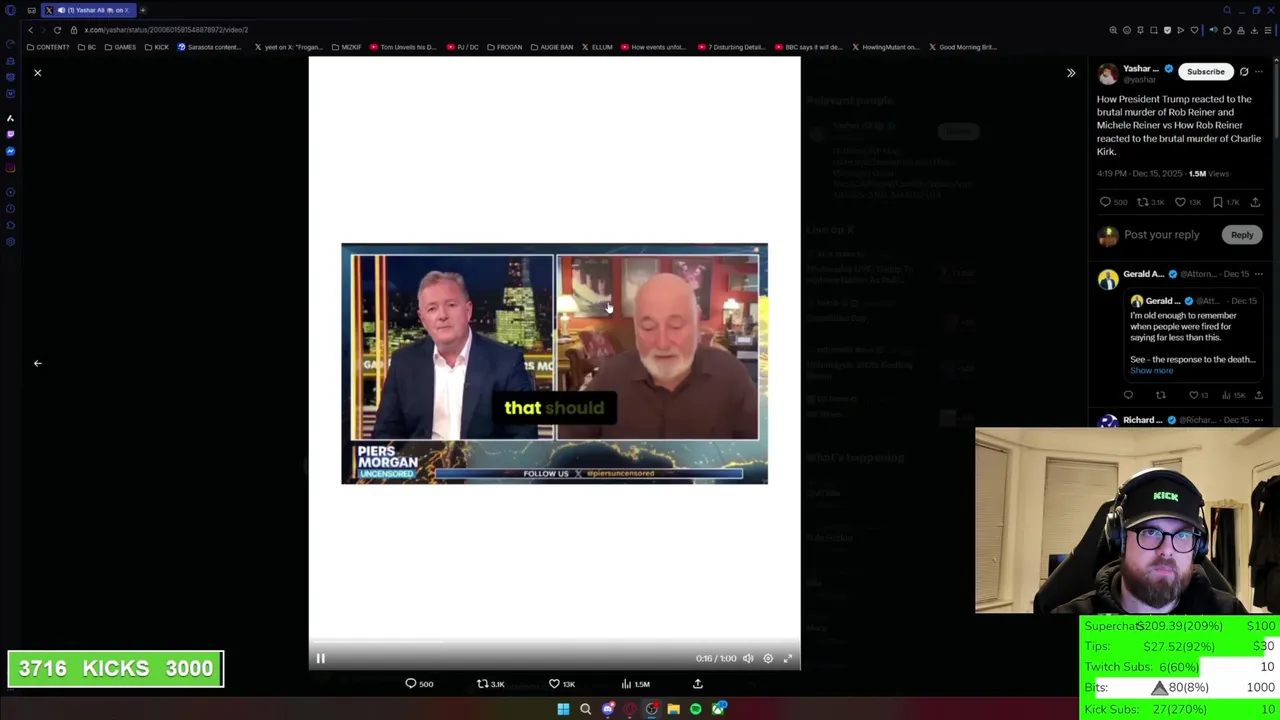
Task: Open Richard's reply author name
Action: pos(1142,420)
